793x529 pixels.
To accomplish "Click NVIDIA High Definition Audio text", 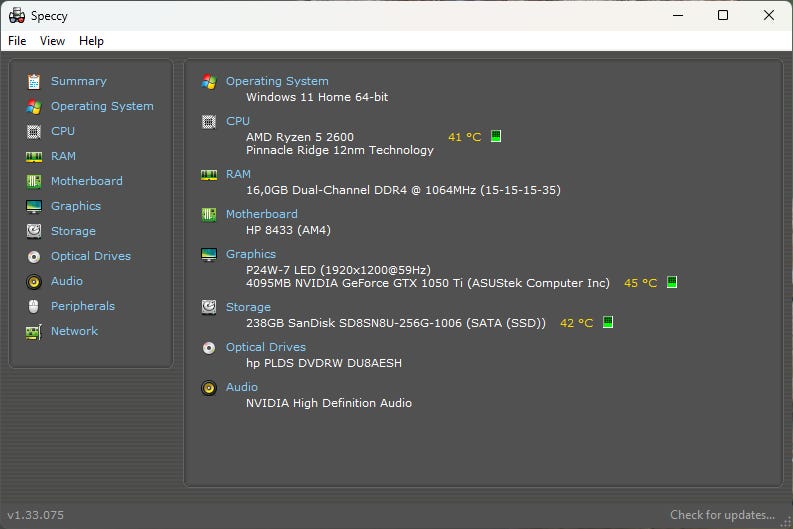I will point(329,403).
